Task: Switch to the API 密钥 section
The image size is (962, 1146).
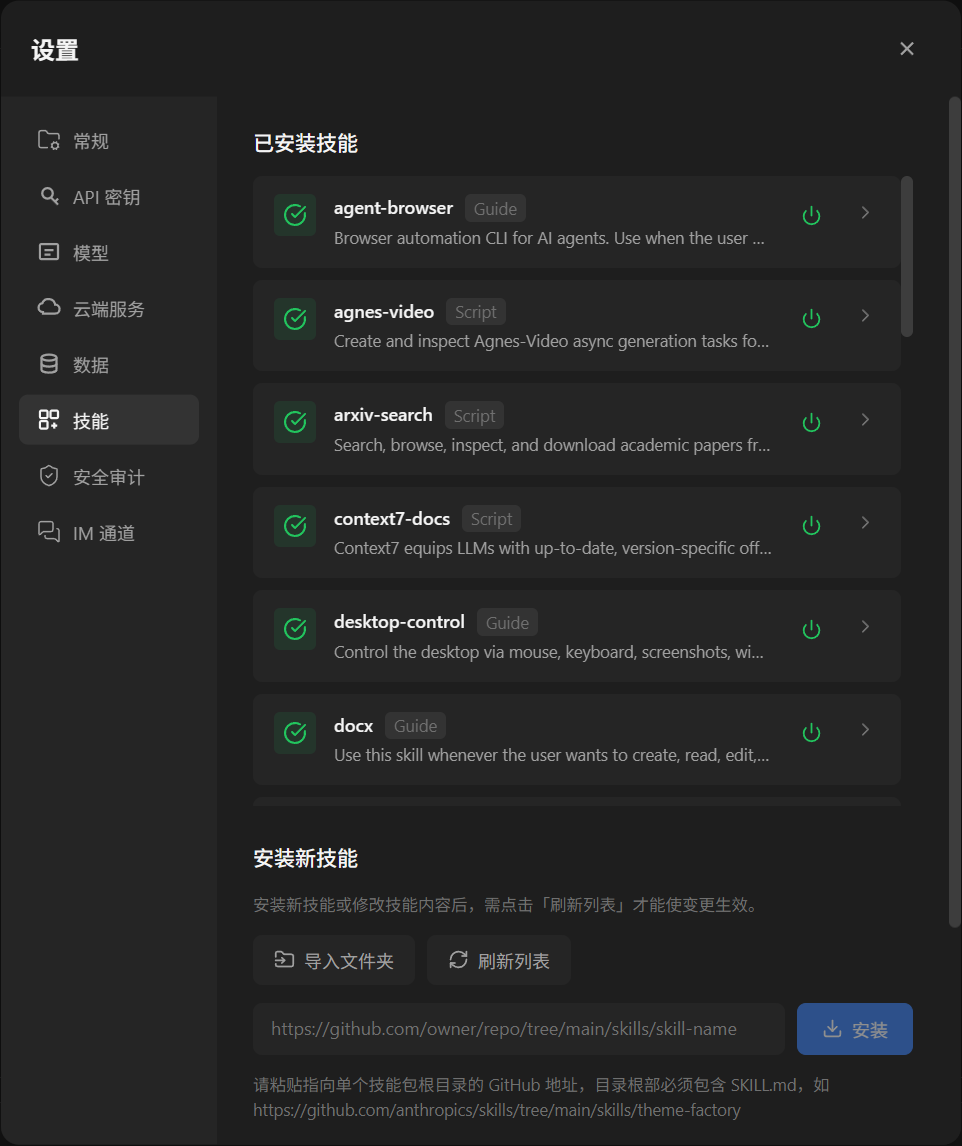Action: (x=109, y=197)
